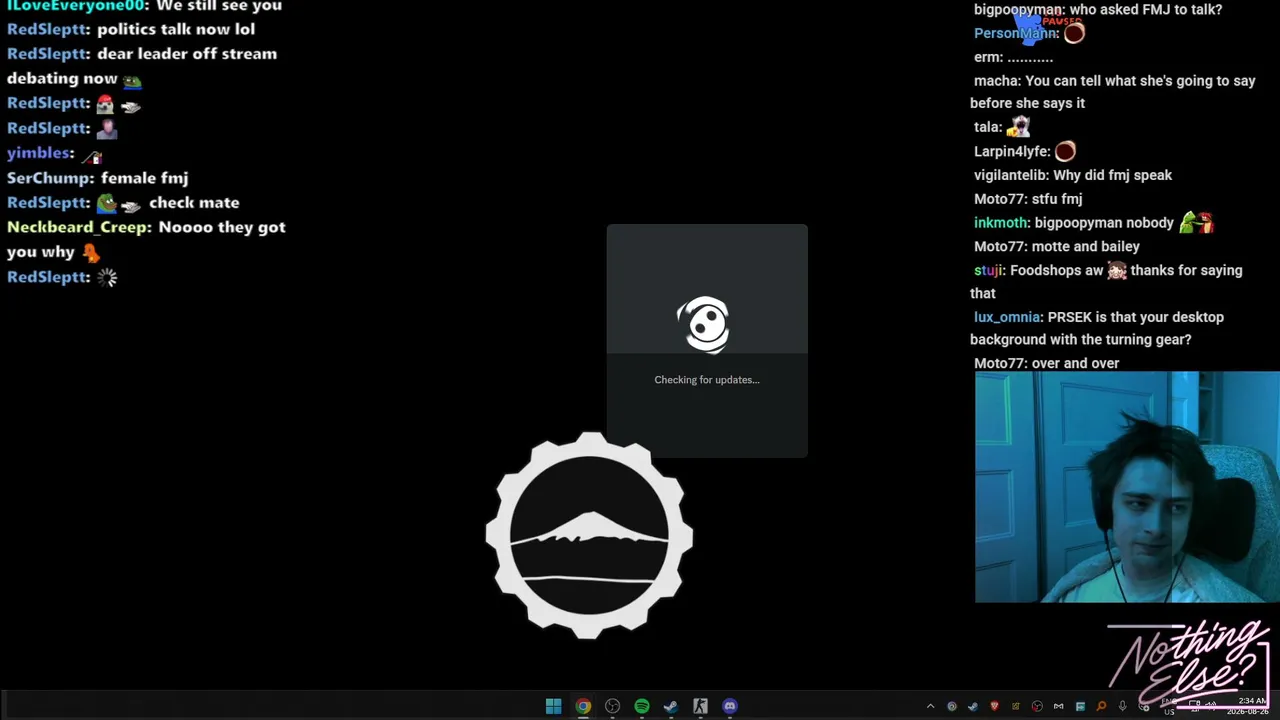Viewport: 1280px width, 720px height.
Task: Click the orange magnifier tray icon
Action: [1101, 707]
